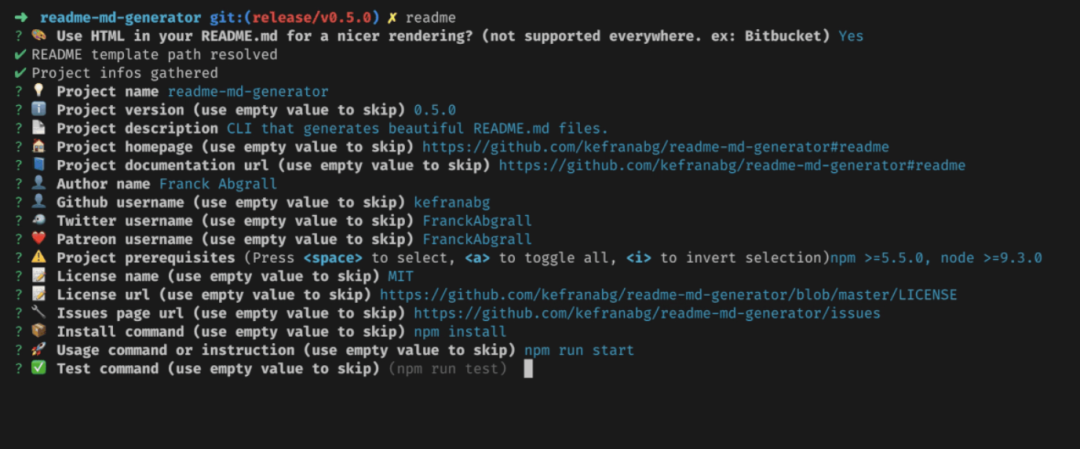Click the package box icon beside Install command
The width and height of the screenshot is (1080, 449).
tap(39, 331)
